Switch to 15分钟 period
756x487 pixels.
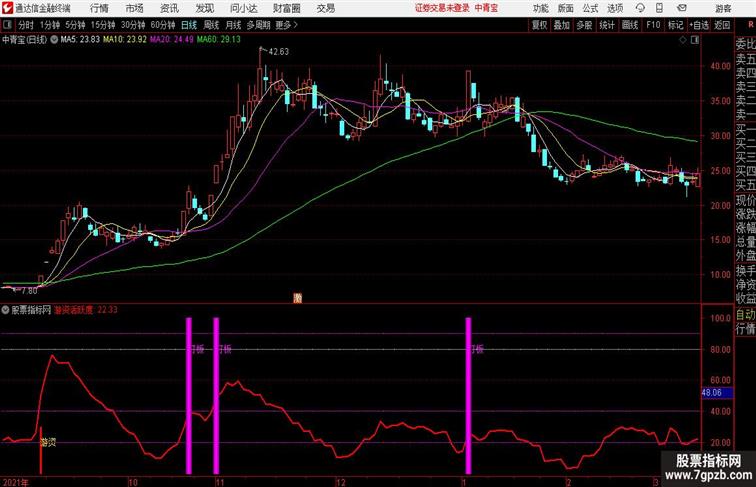click(x=103, y=25)
